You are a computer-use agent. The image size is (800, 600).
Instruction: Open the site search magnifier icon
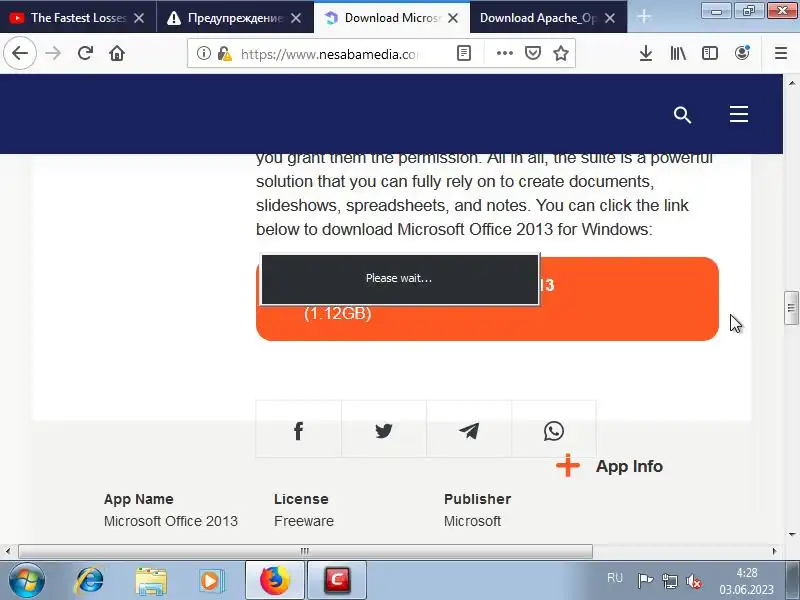point(682,115)
